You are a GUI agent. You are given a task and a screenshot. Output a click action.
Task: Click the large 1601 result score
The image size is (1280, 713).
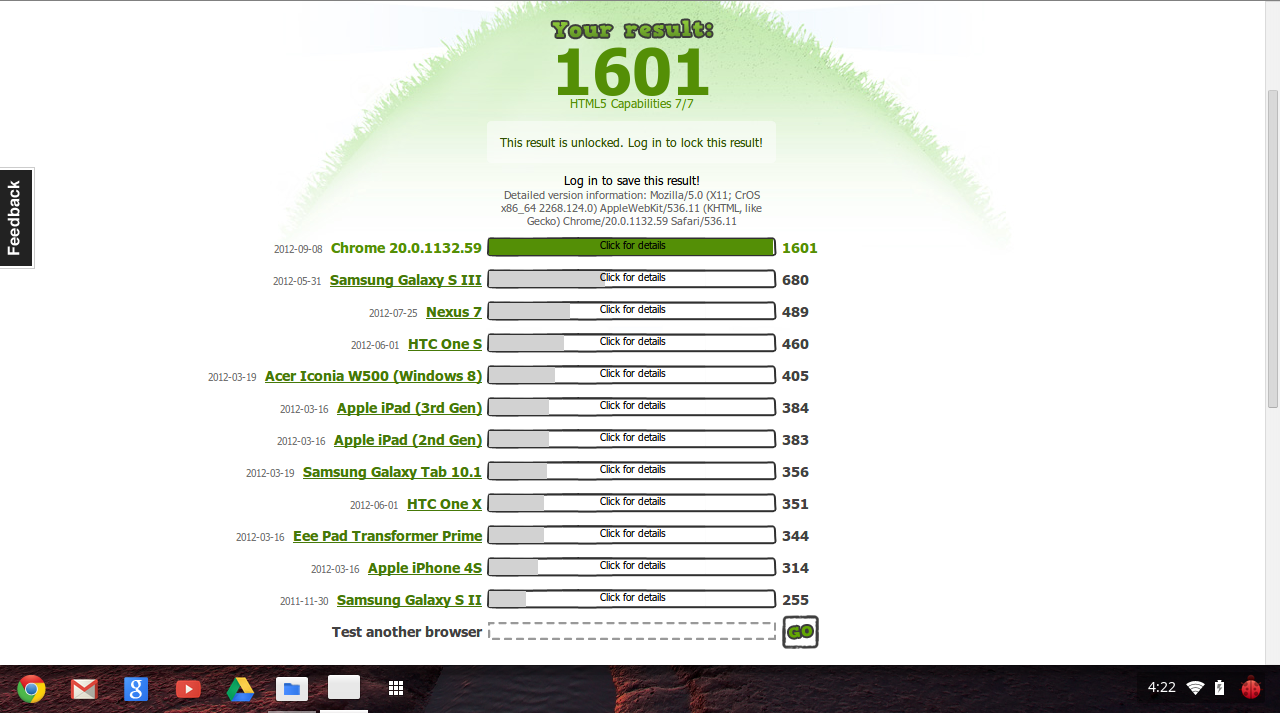(631, 71)
